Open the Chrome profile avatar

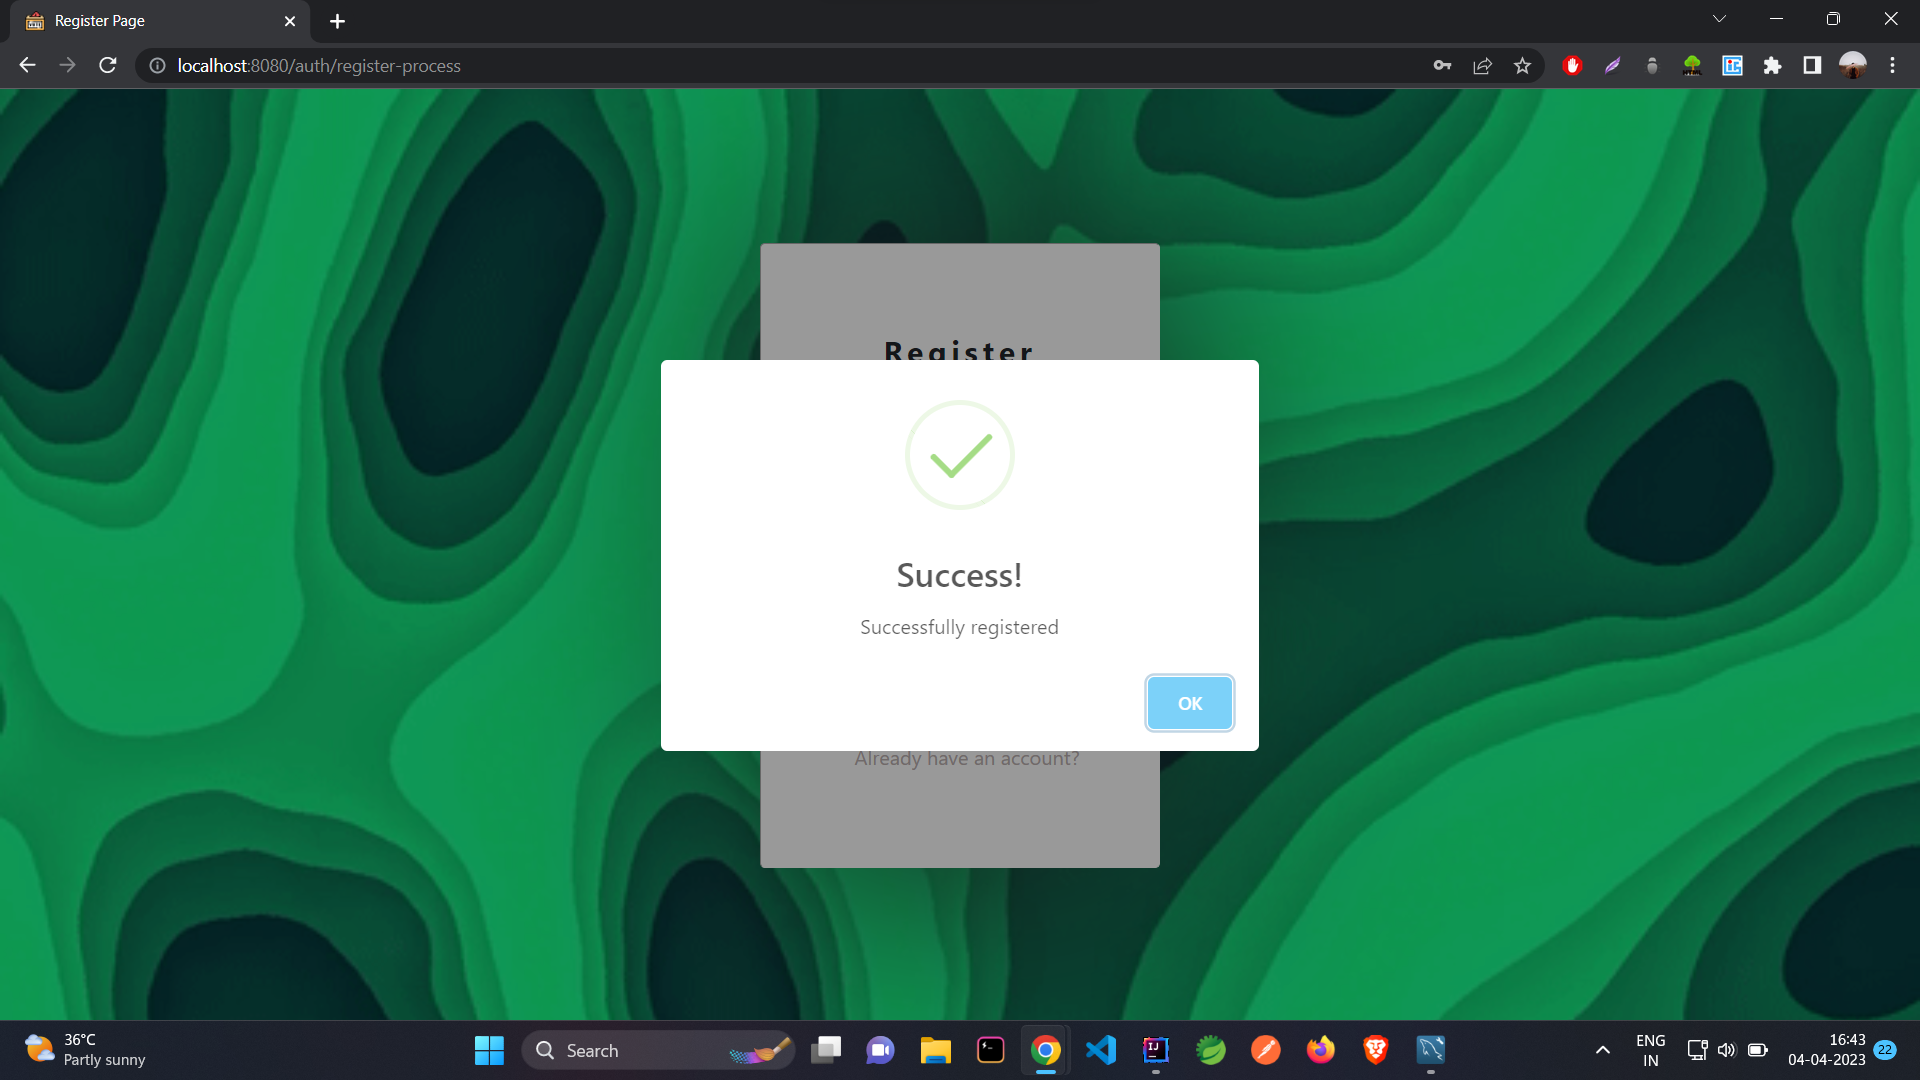coord(1852,66)
